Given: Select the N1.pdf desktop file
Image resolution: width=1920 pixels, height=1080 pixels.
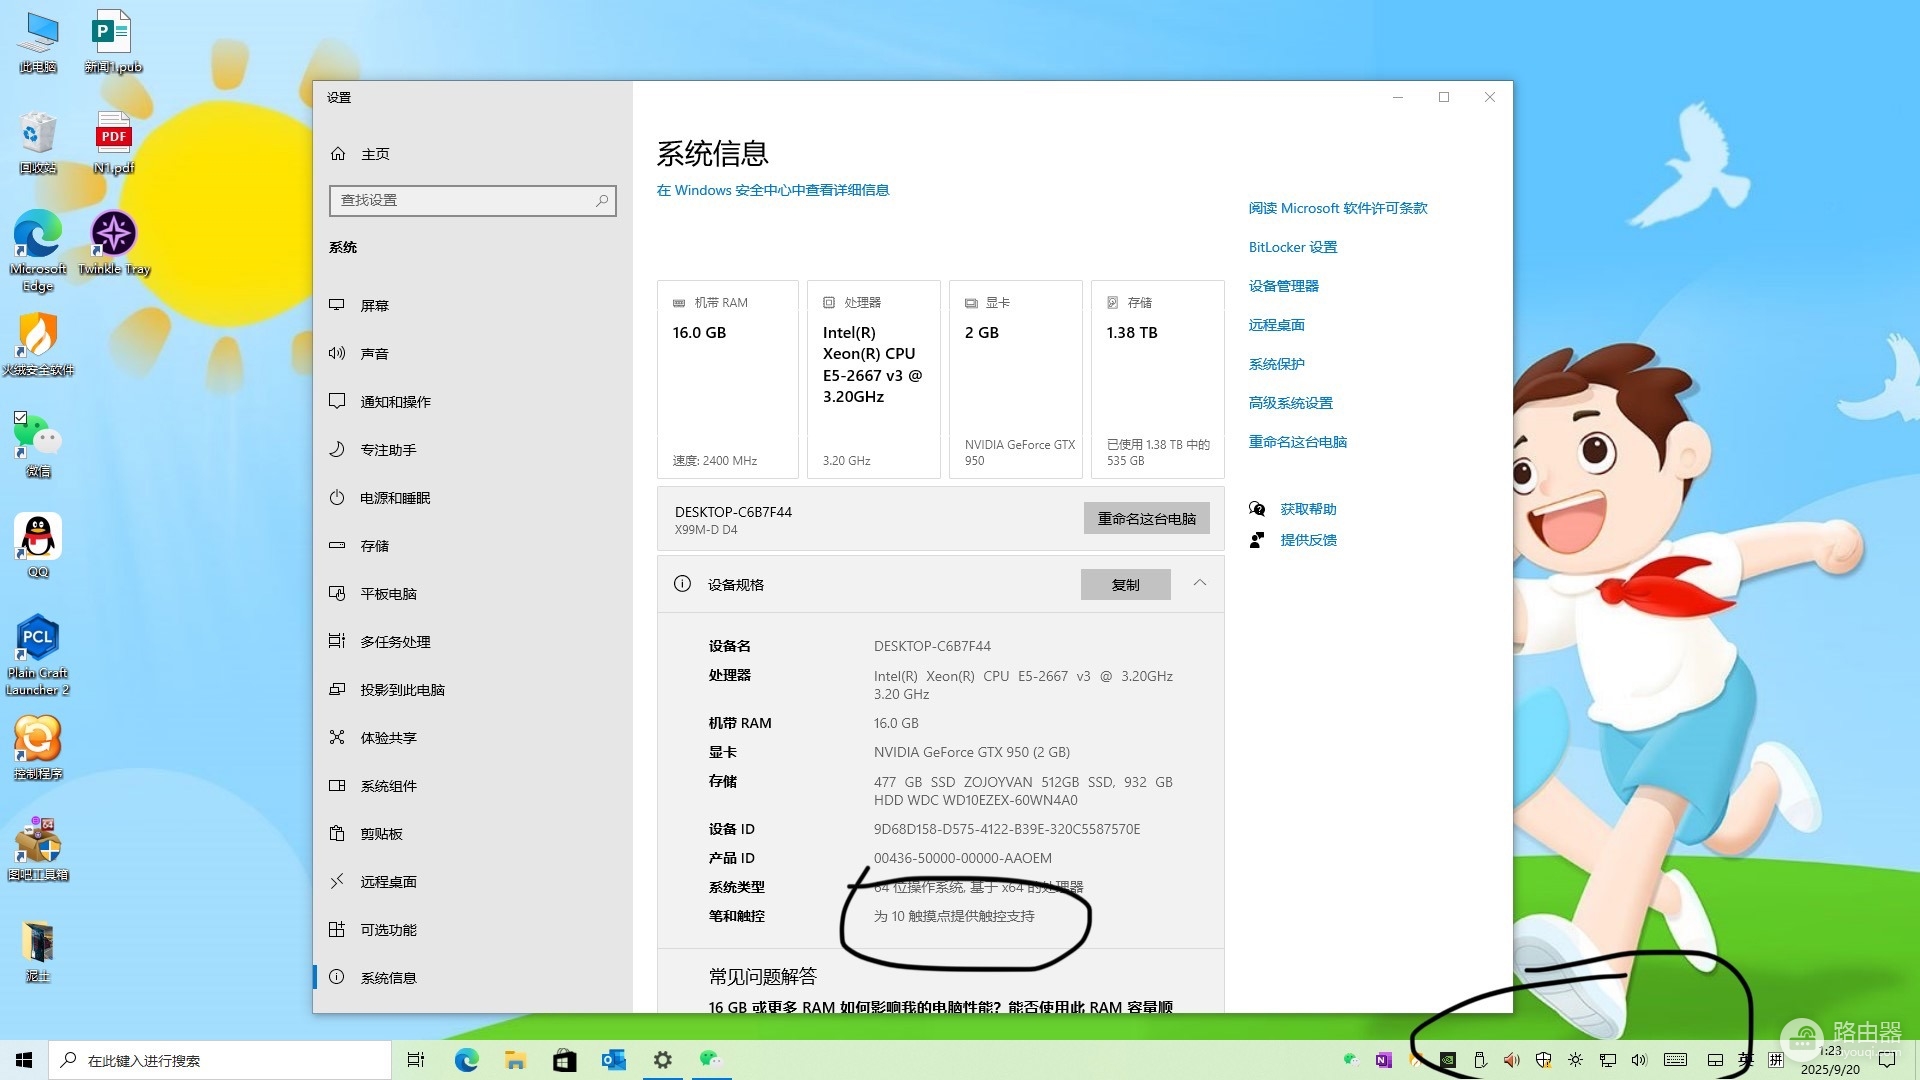Looking at the screenshot, I should pos(114,143).
